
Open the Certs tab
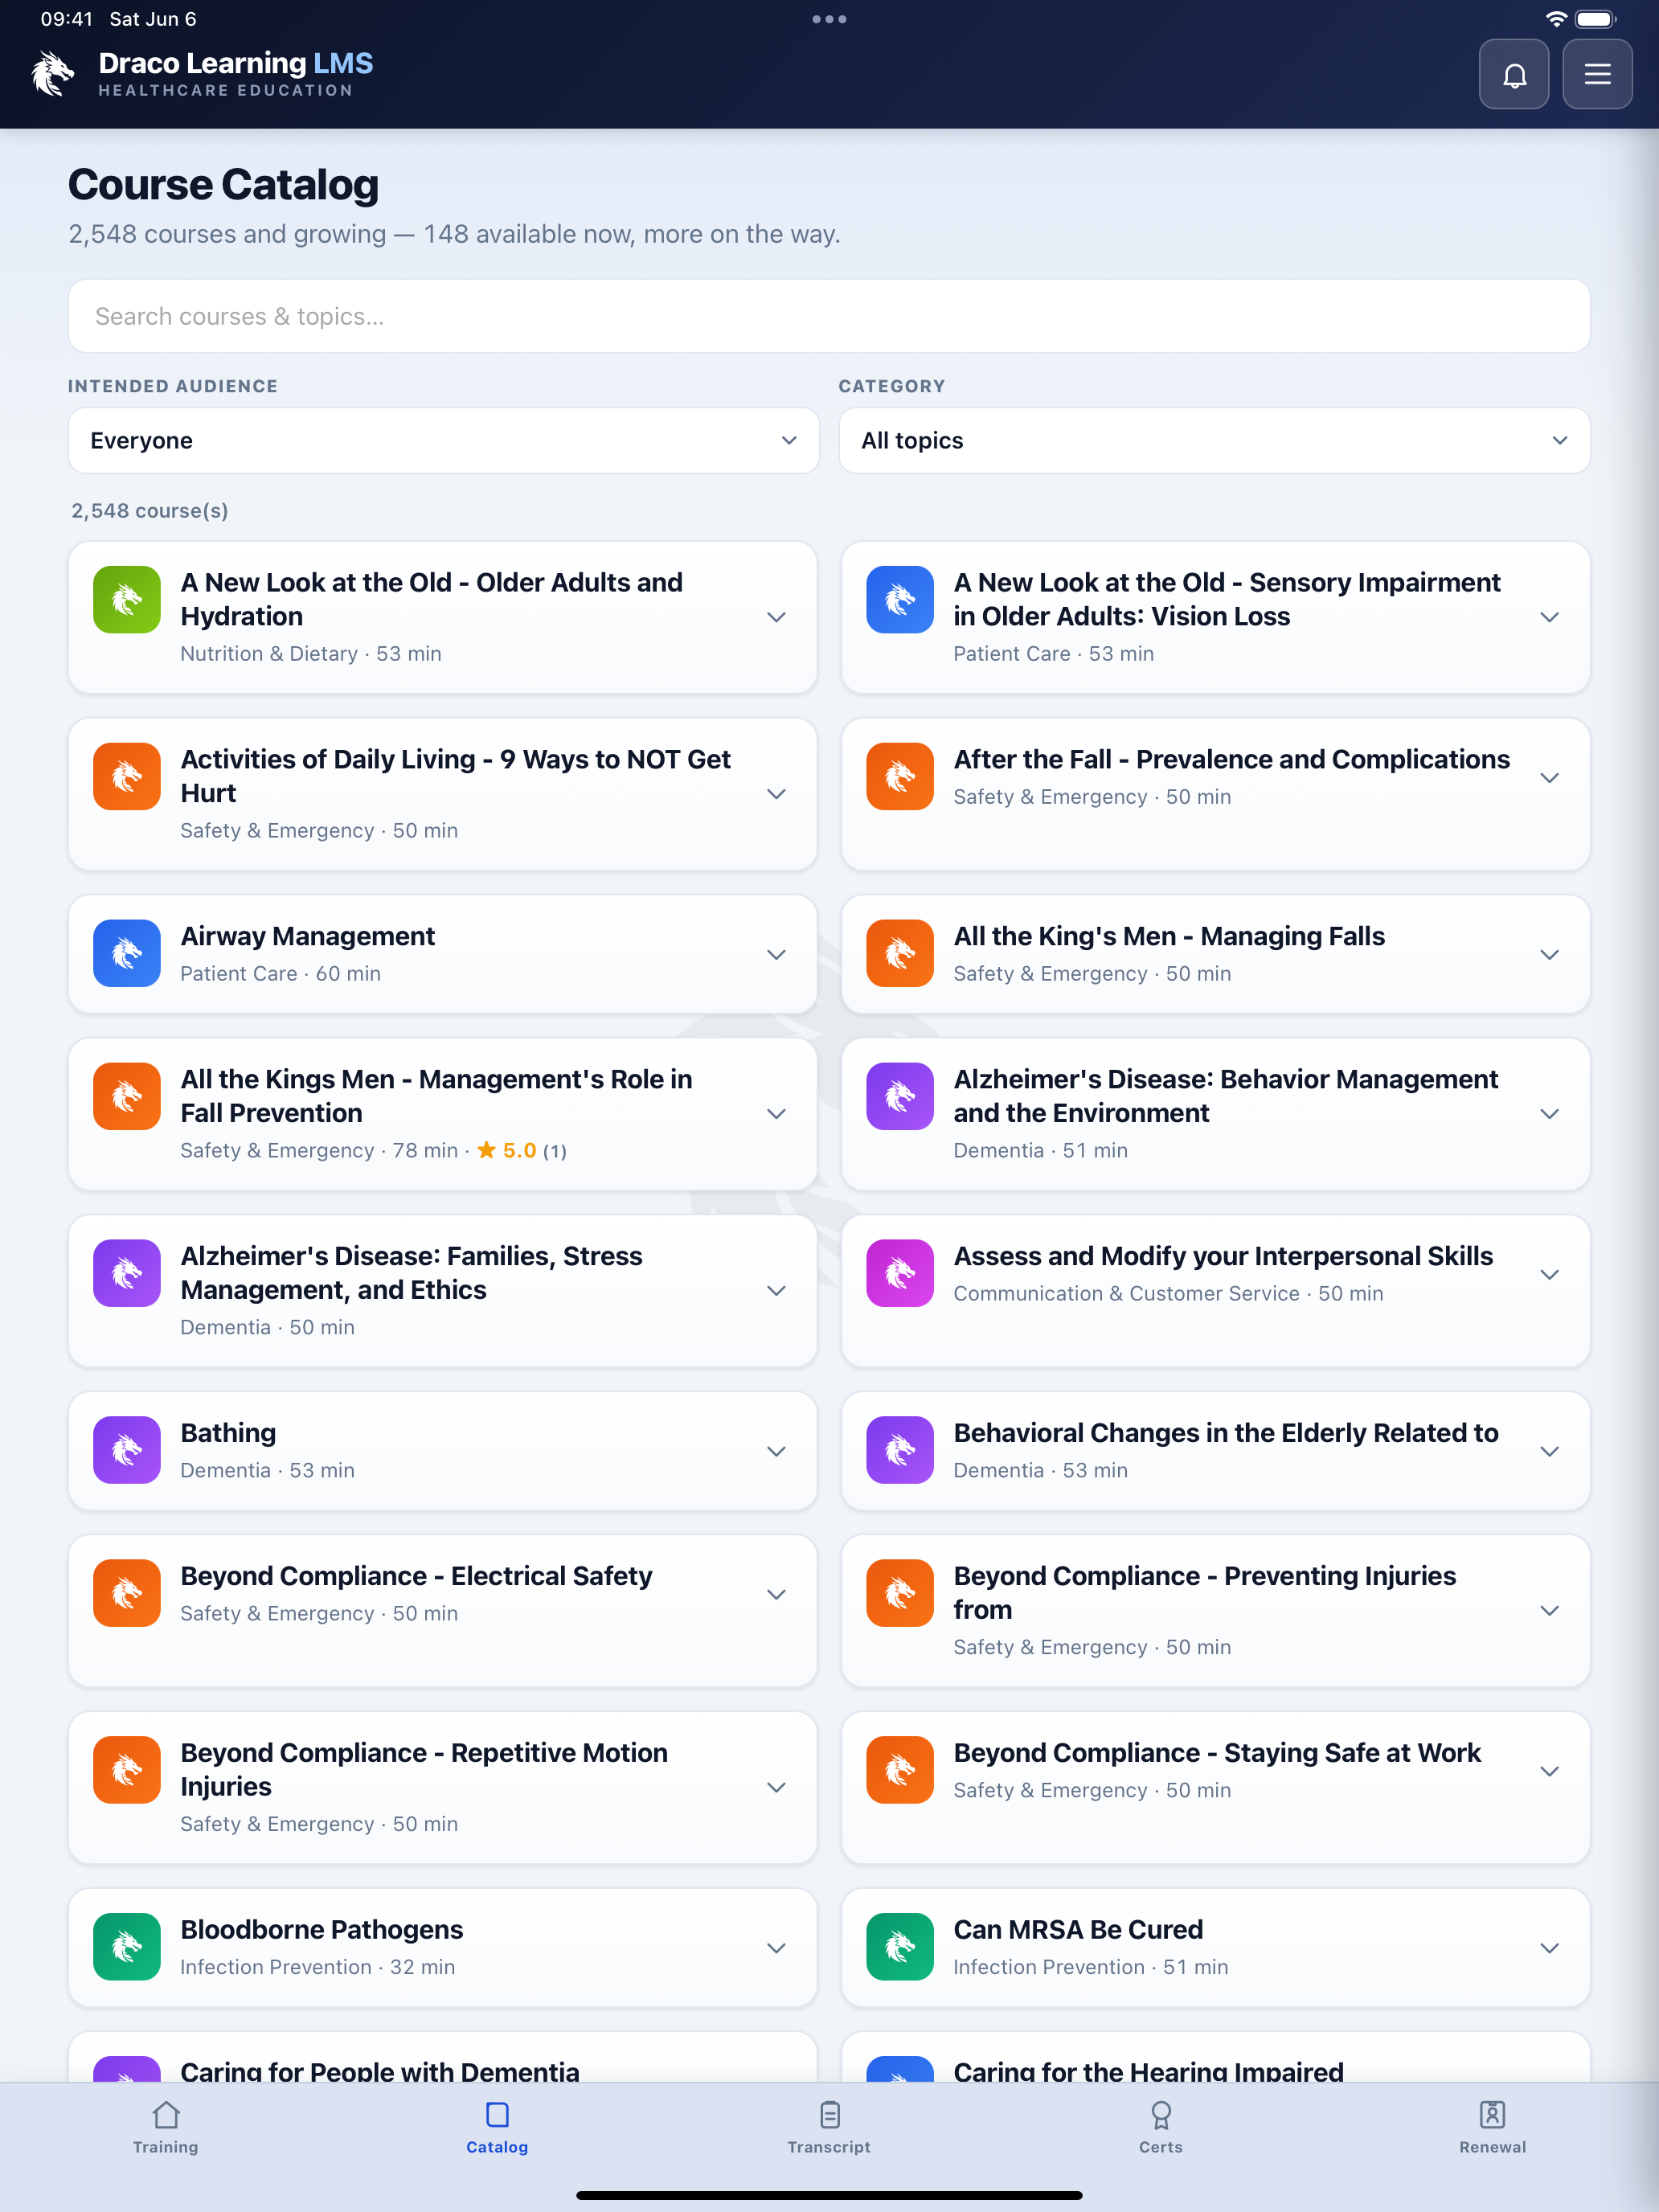tap(1161, 2128)
